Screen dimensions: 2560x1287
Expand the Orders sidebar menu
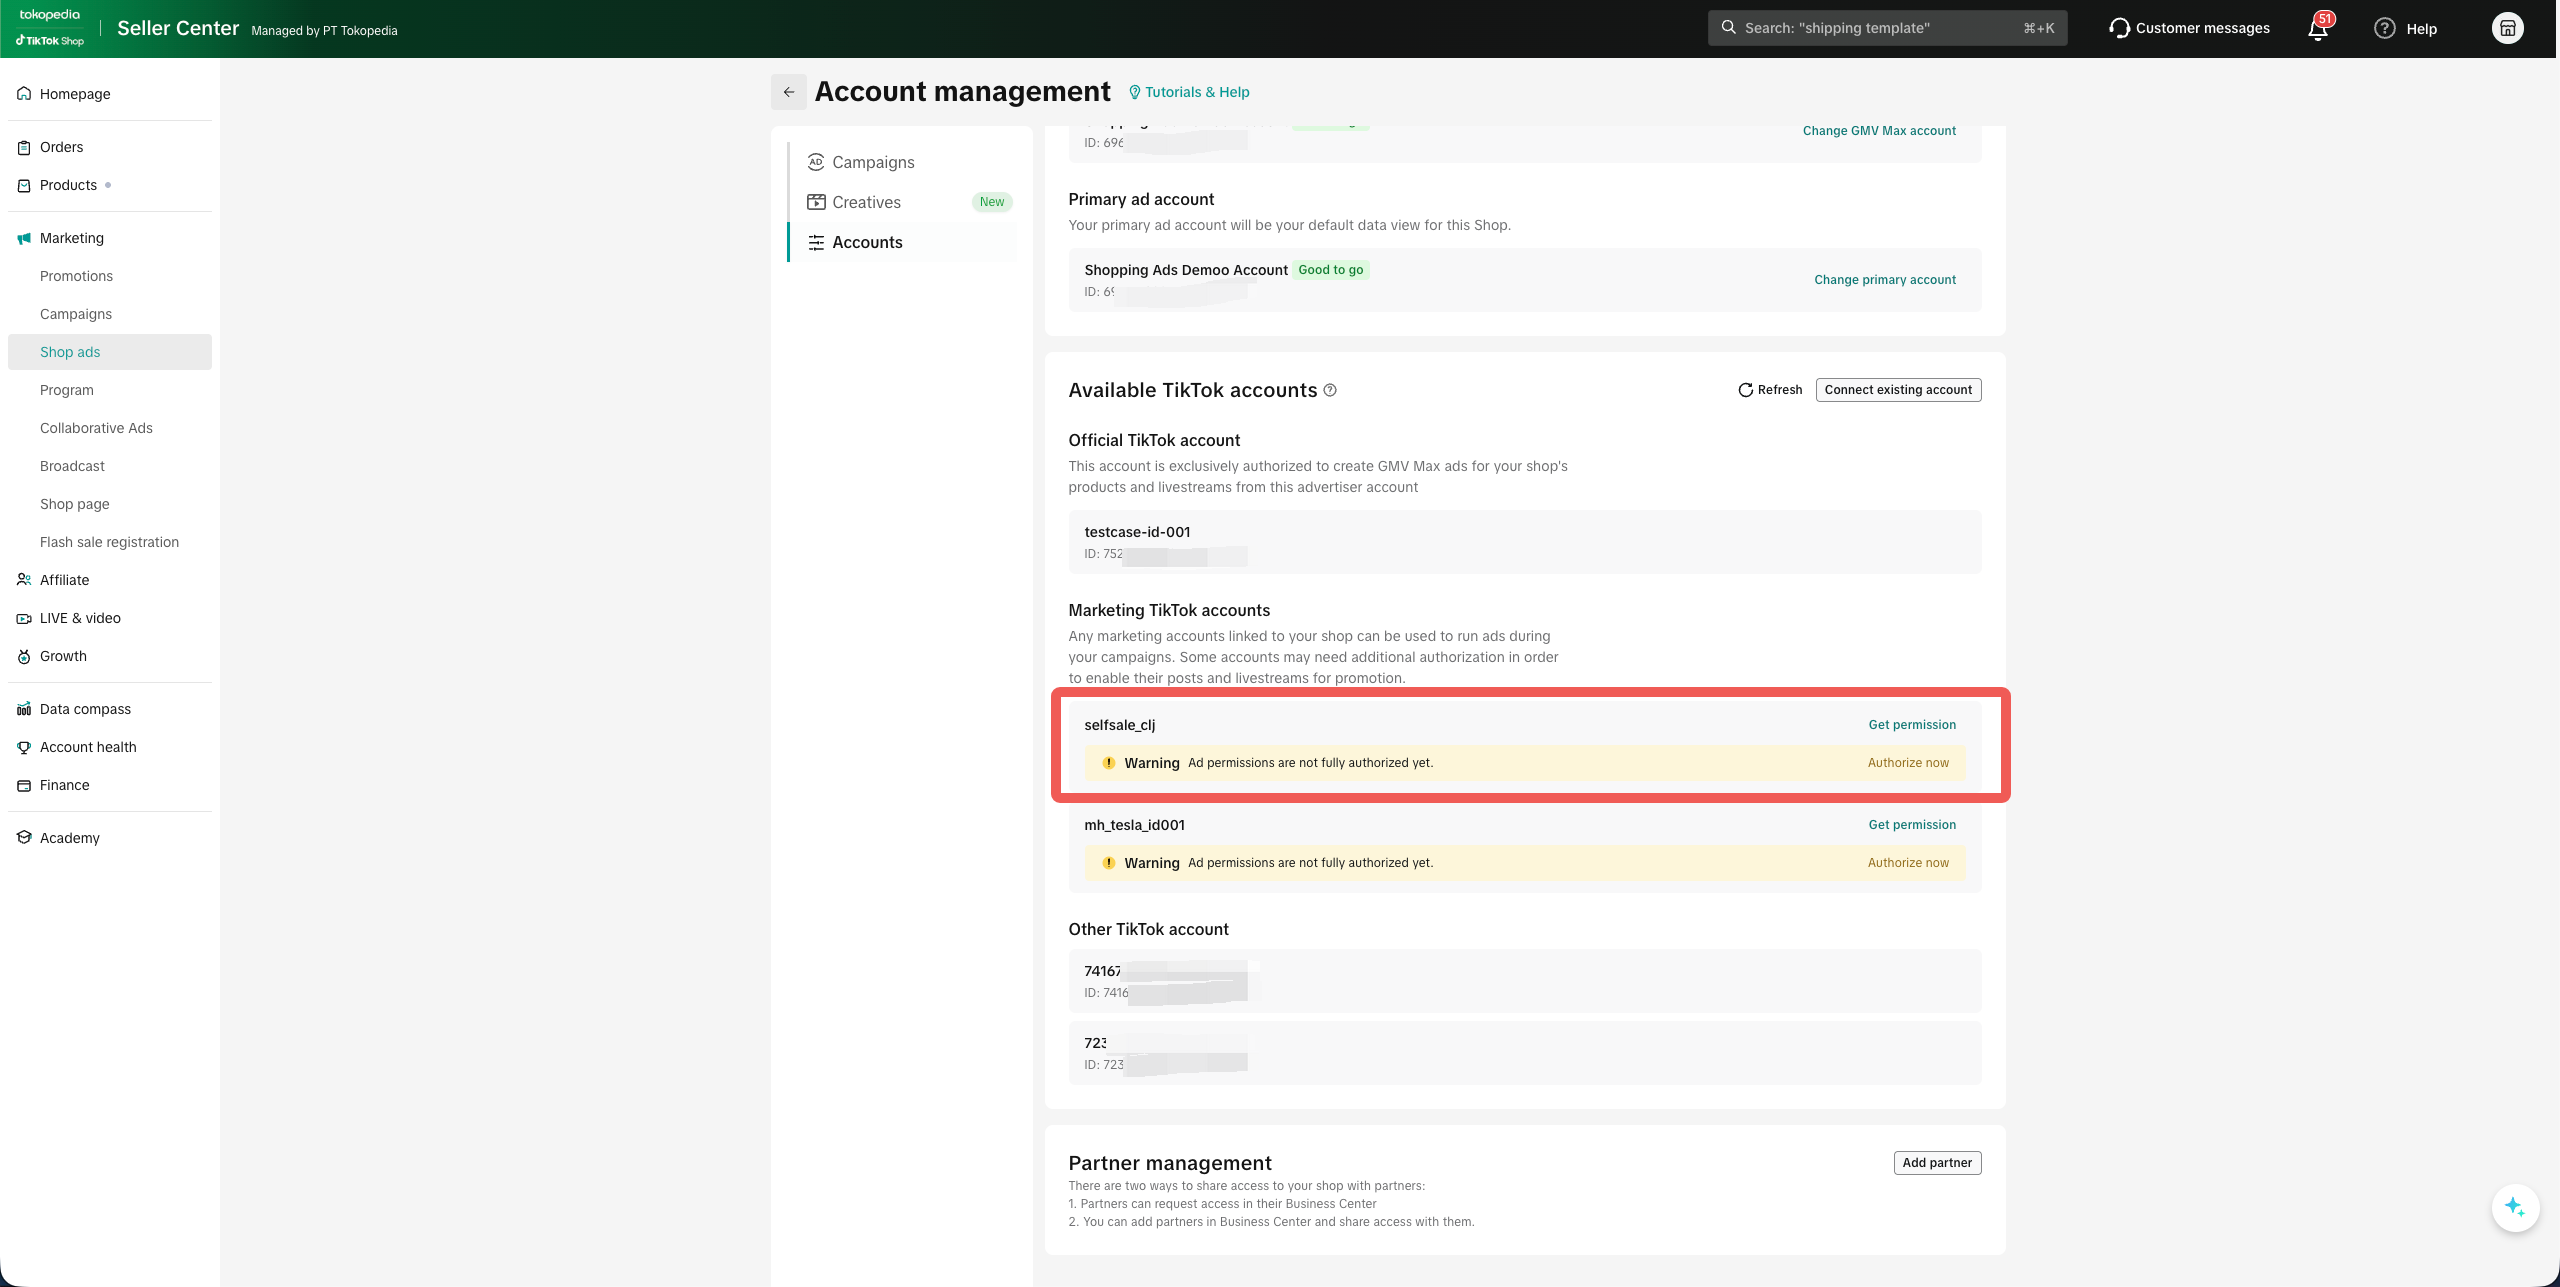tap(61, 147)
